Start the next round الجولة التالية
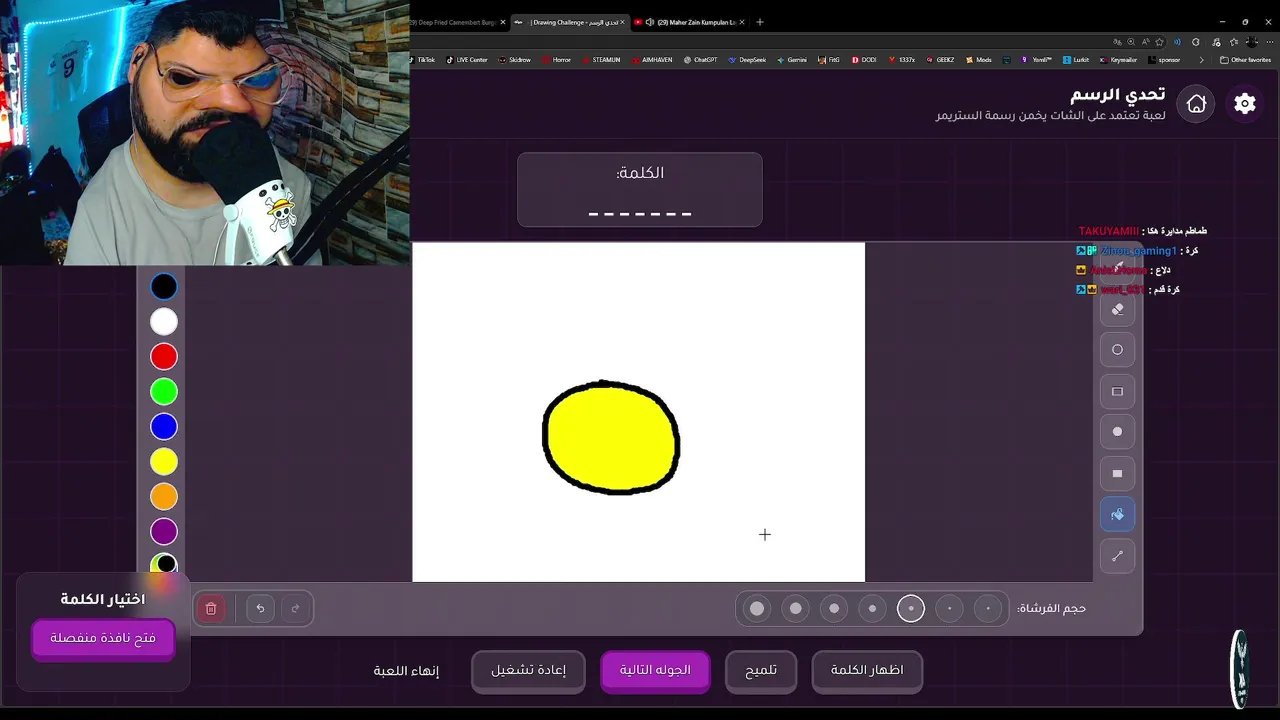This screenshot has height=720, width=1280. pyautogui.click(x=655, y=671)
